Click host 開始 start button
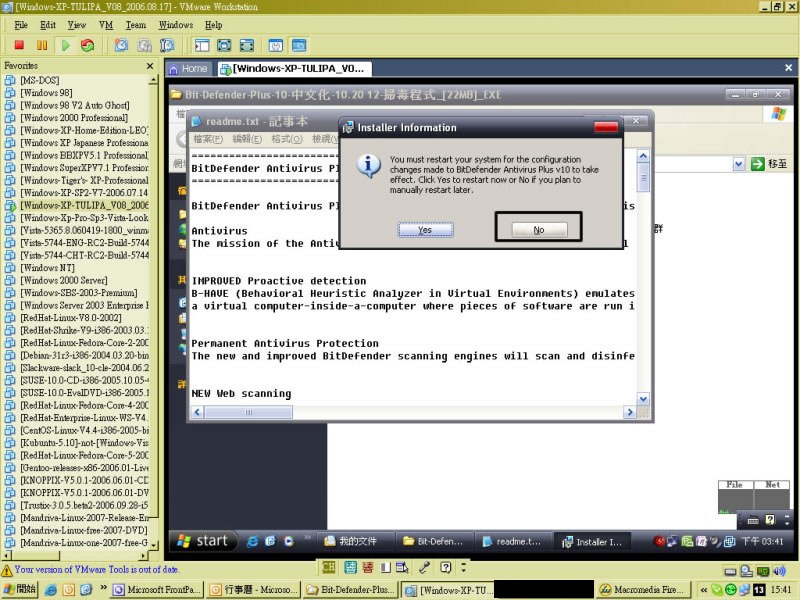Image resolution: width=800 pixels, height=600 pixels. 20,589
